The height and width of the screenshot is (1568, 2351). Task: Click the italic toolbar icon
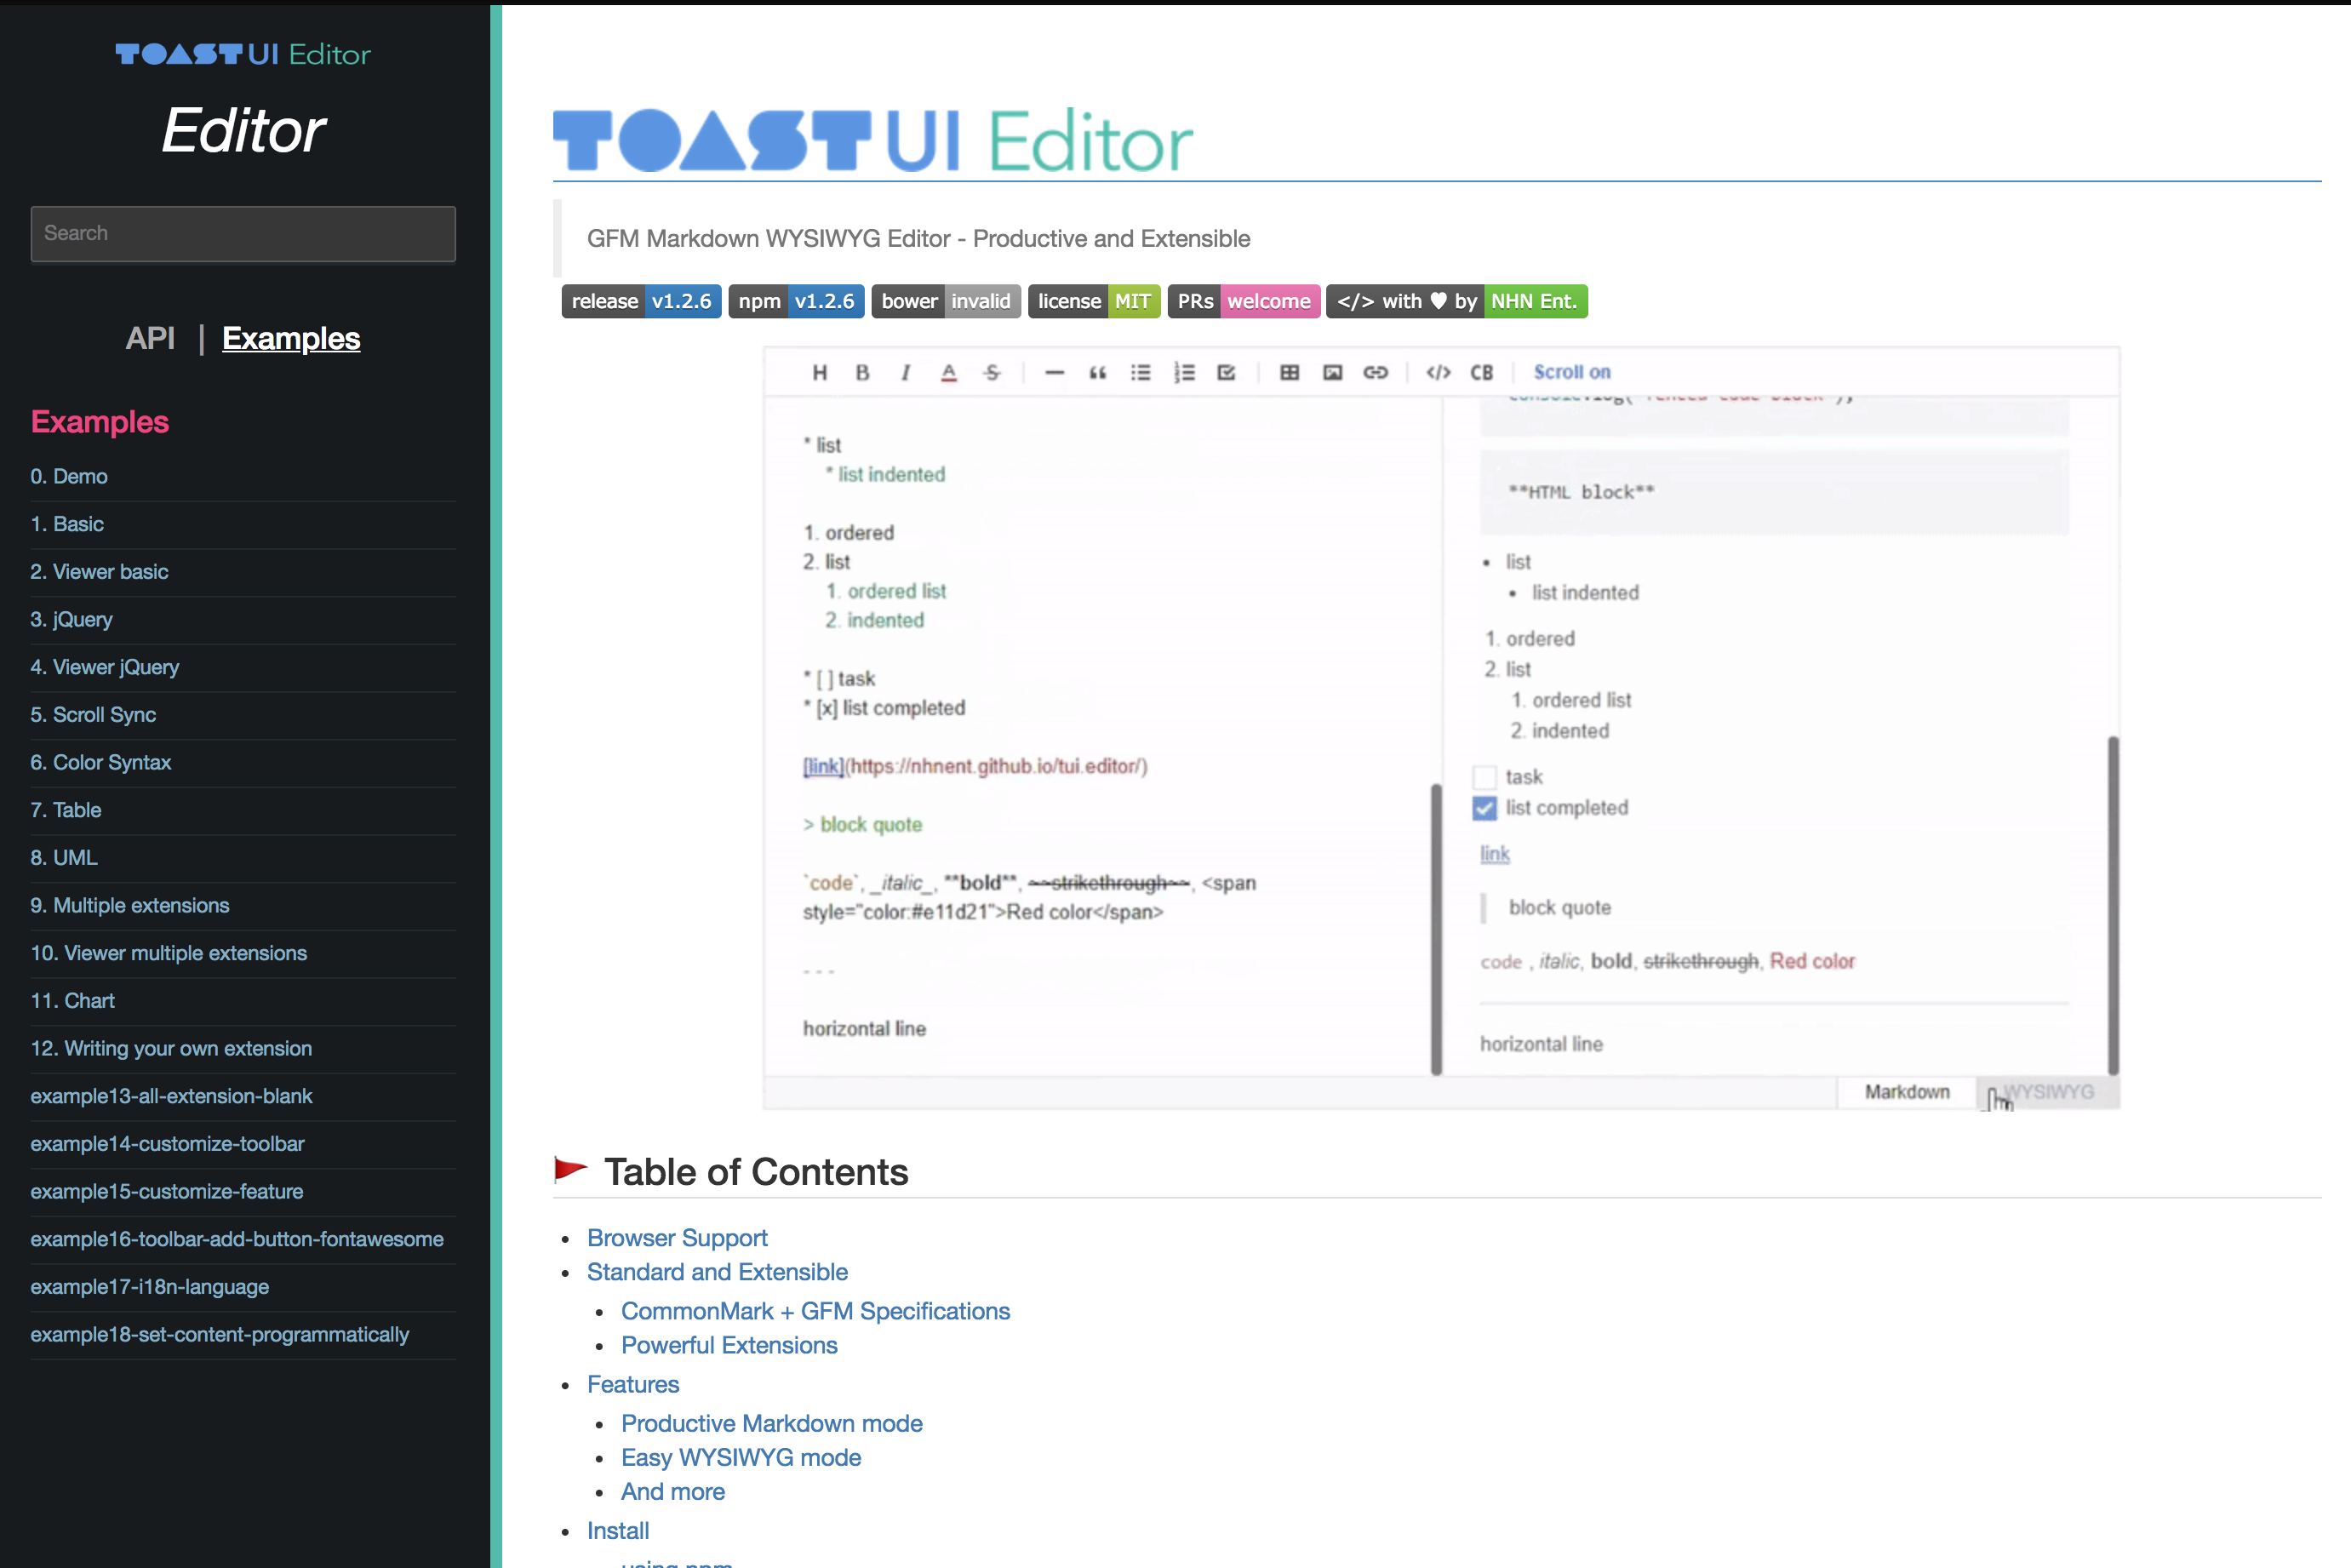point(905,372)
